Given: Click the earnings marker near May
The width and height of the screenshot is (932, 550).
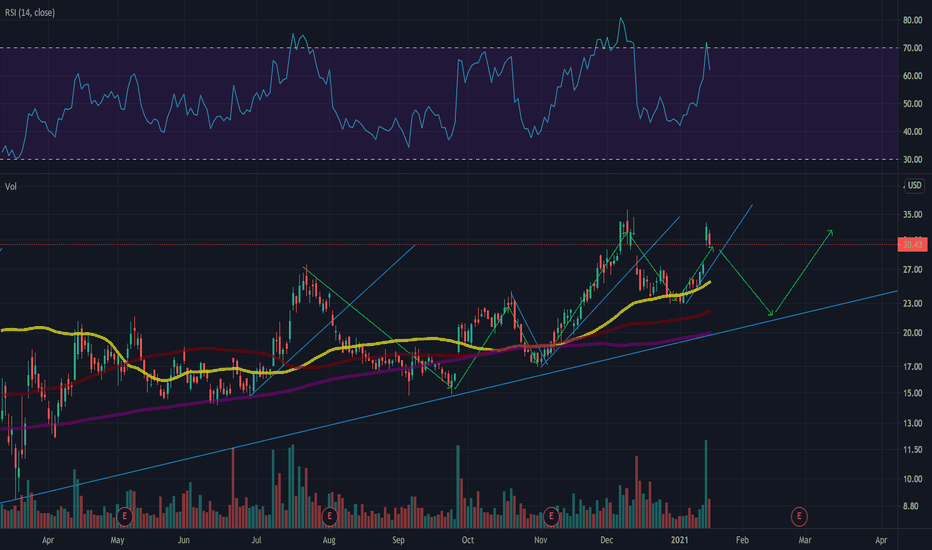Looking at the screenshot, I should click(x=124, y=516).
